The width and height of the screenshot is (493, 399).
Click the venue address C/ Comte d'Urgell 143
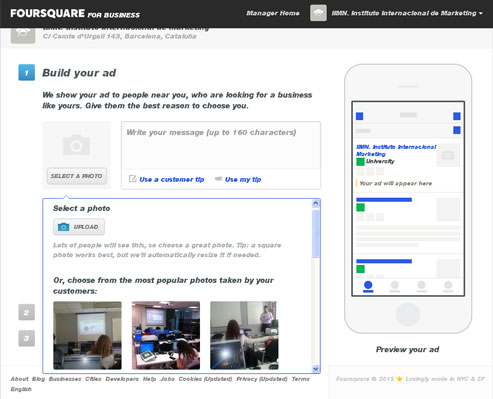119,36
